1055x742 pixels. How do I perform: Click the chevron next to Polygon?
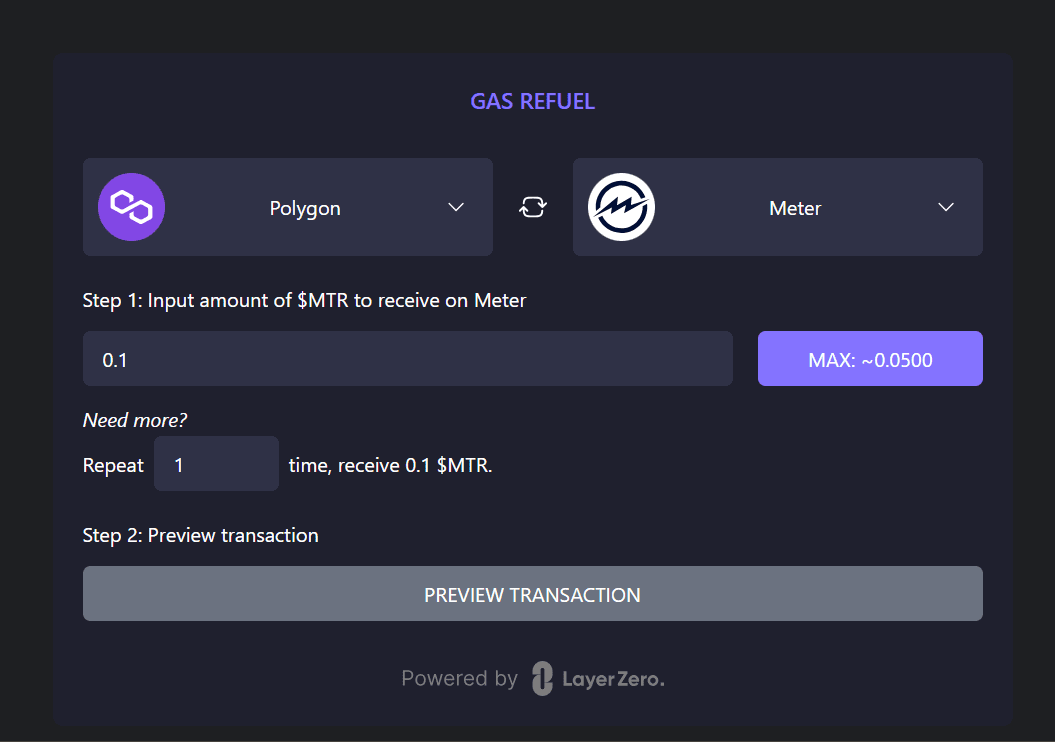coord(456,207)
